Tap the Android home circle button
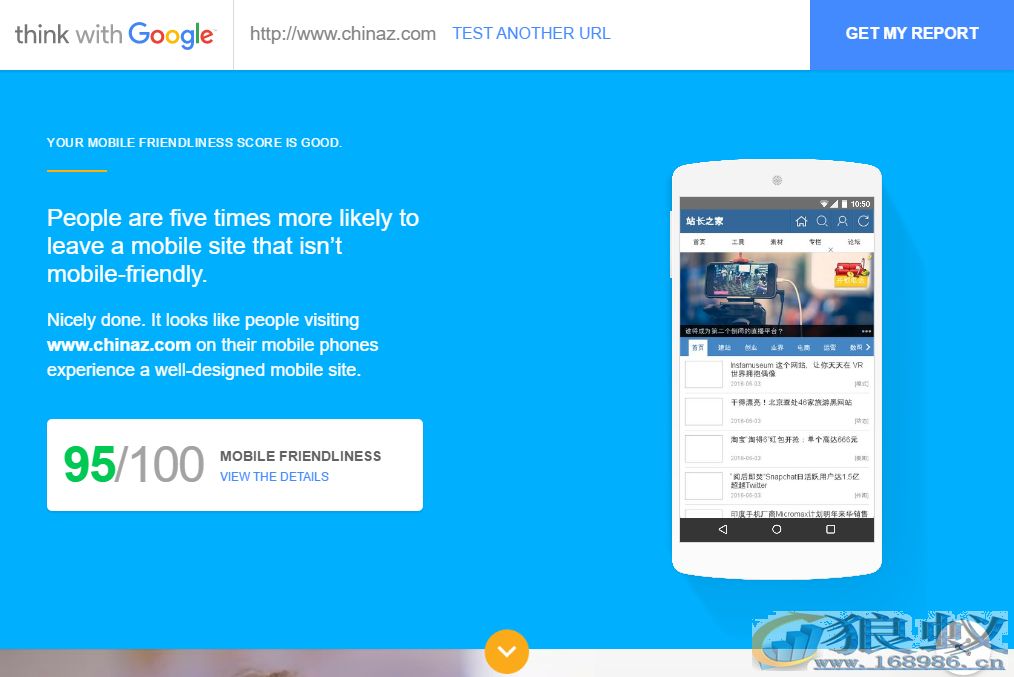This screenshot has height=677, width=1014. (777, 529)
